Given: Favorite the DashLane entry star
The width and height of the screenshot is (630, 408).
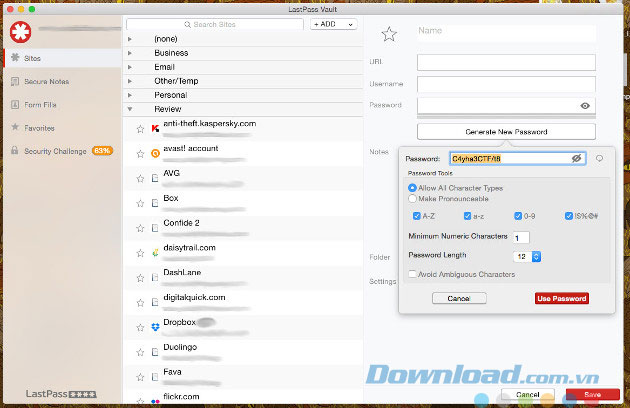Looking at the screenshot, I should [x=140, y=278].
